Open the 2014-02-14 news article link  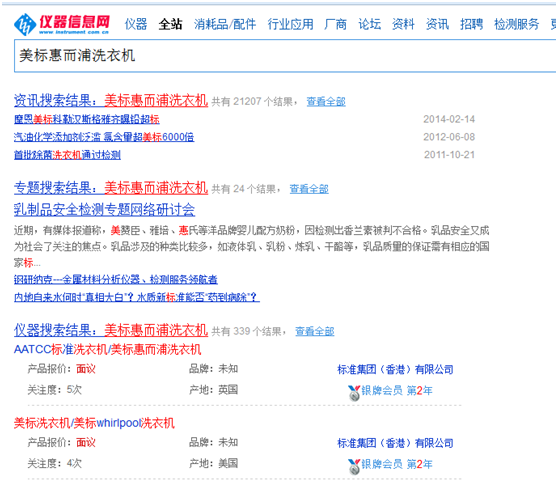[86, 119]
